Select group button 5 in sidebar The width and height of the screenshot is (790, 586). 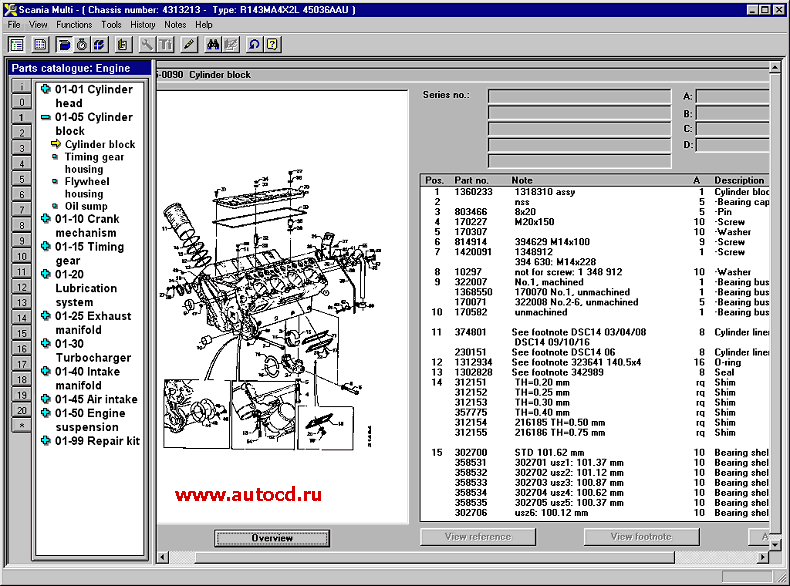(x=21, y=179)
